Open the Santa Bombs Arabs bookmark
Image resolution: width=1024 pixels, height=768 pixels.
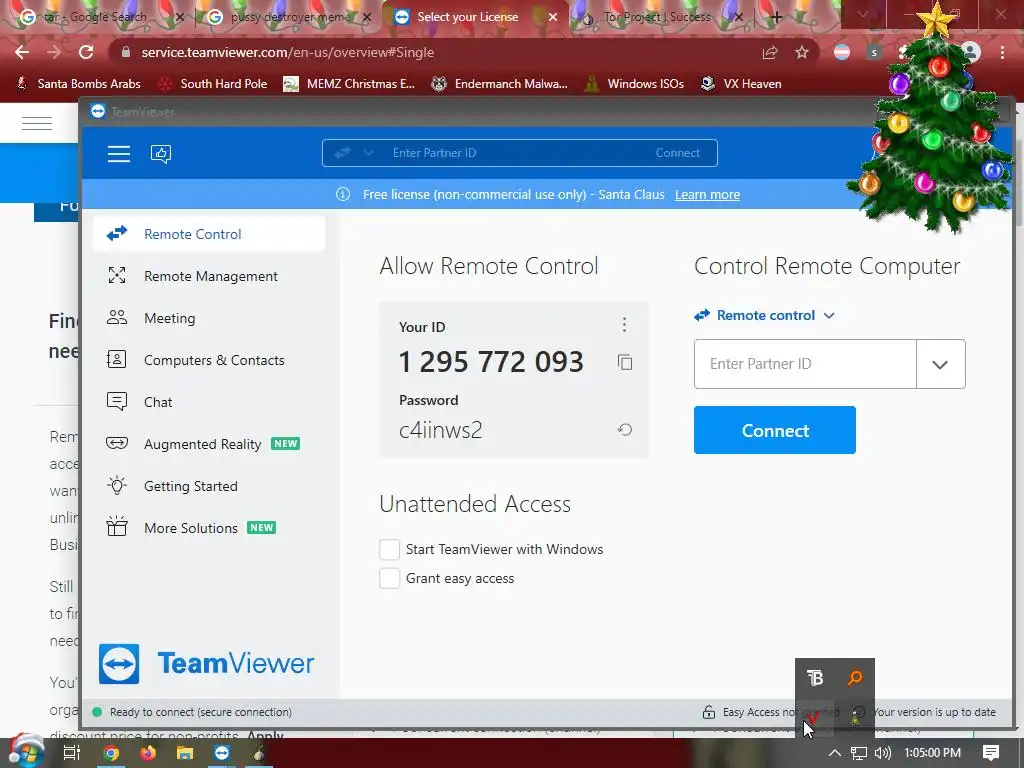[78, 84]
